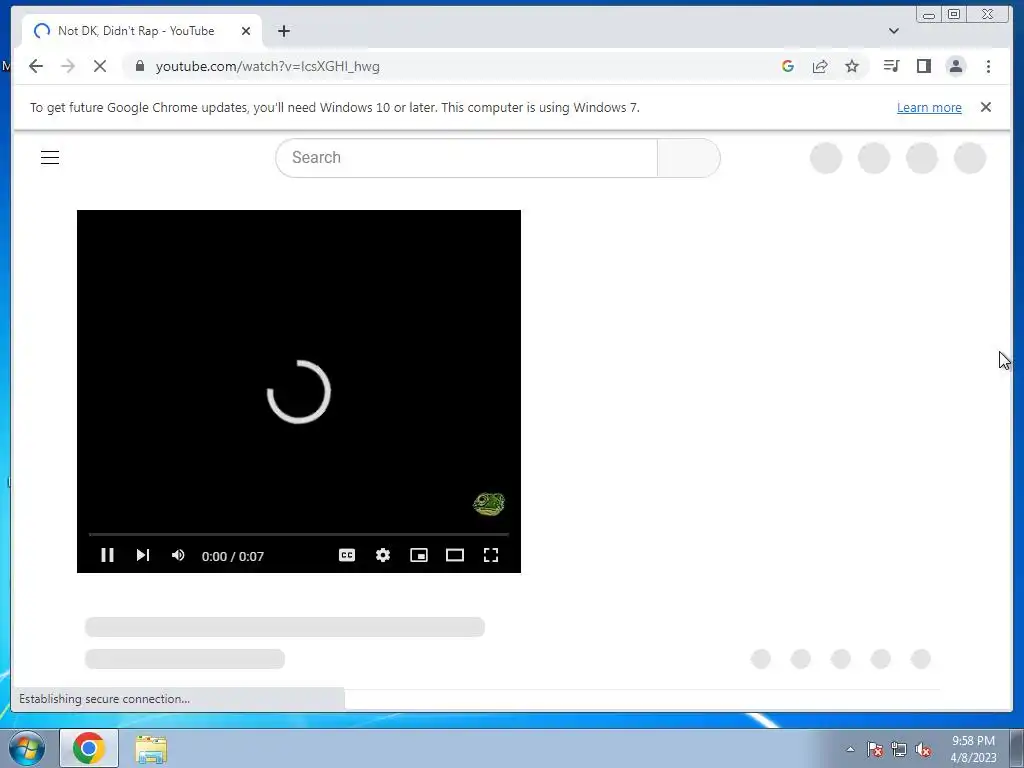Enter full screen video mode
Image resolution: width=1024 pixels, height=768 pixels.
click(490, 555)
